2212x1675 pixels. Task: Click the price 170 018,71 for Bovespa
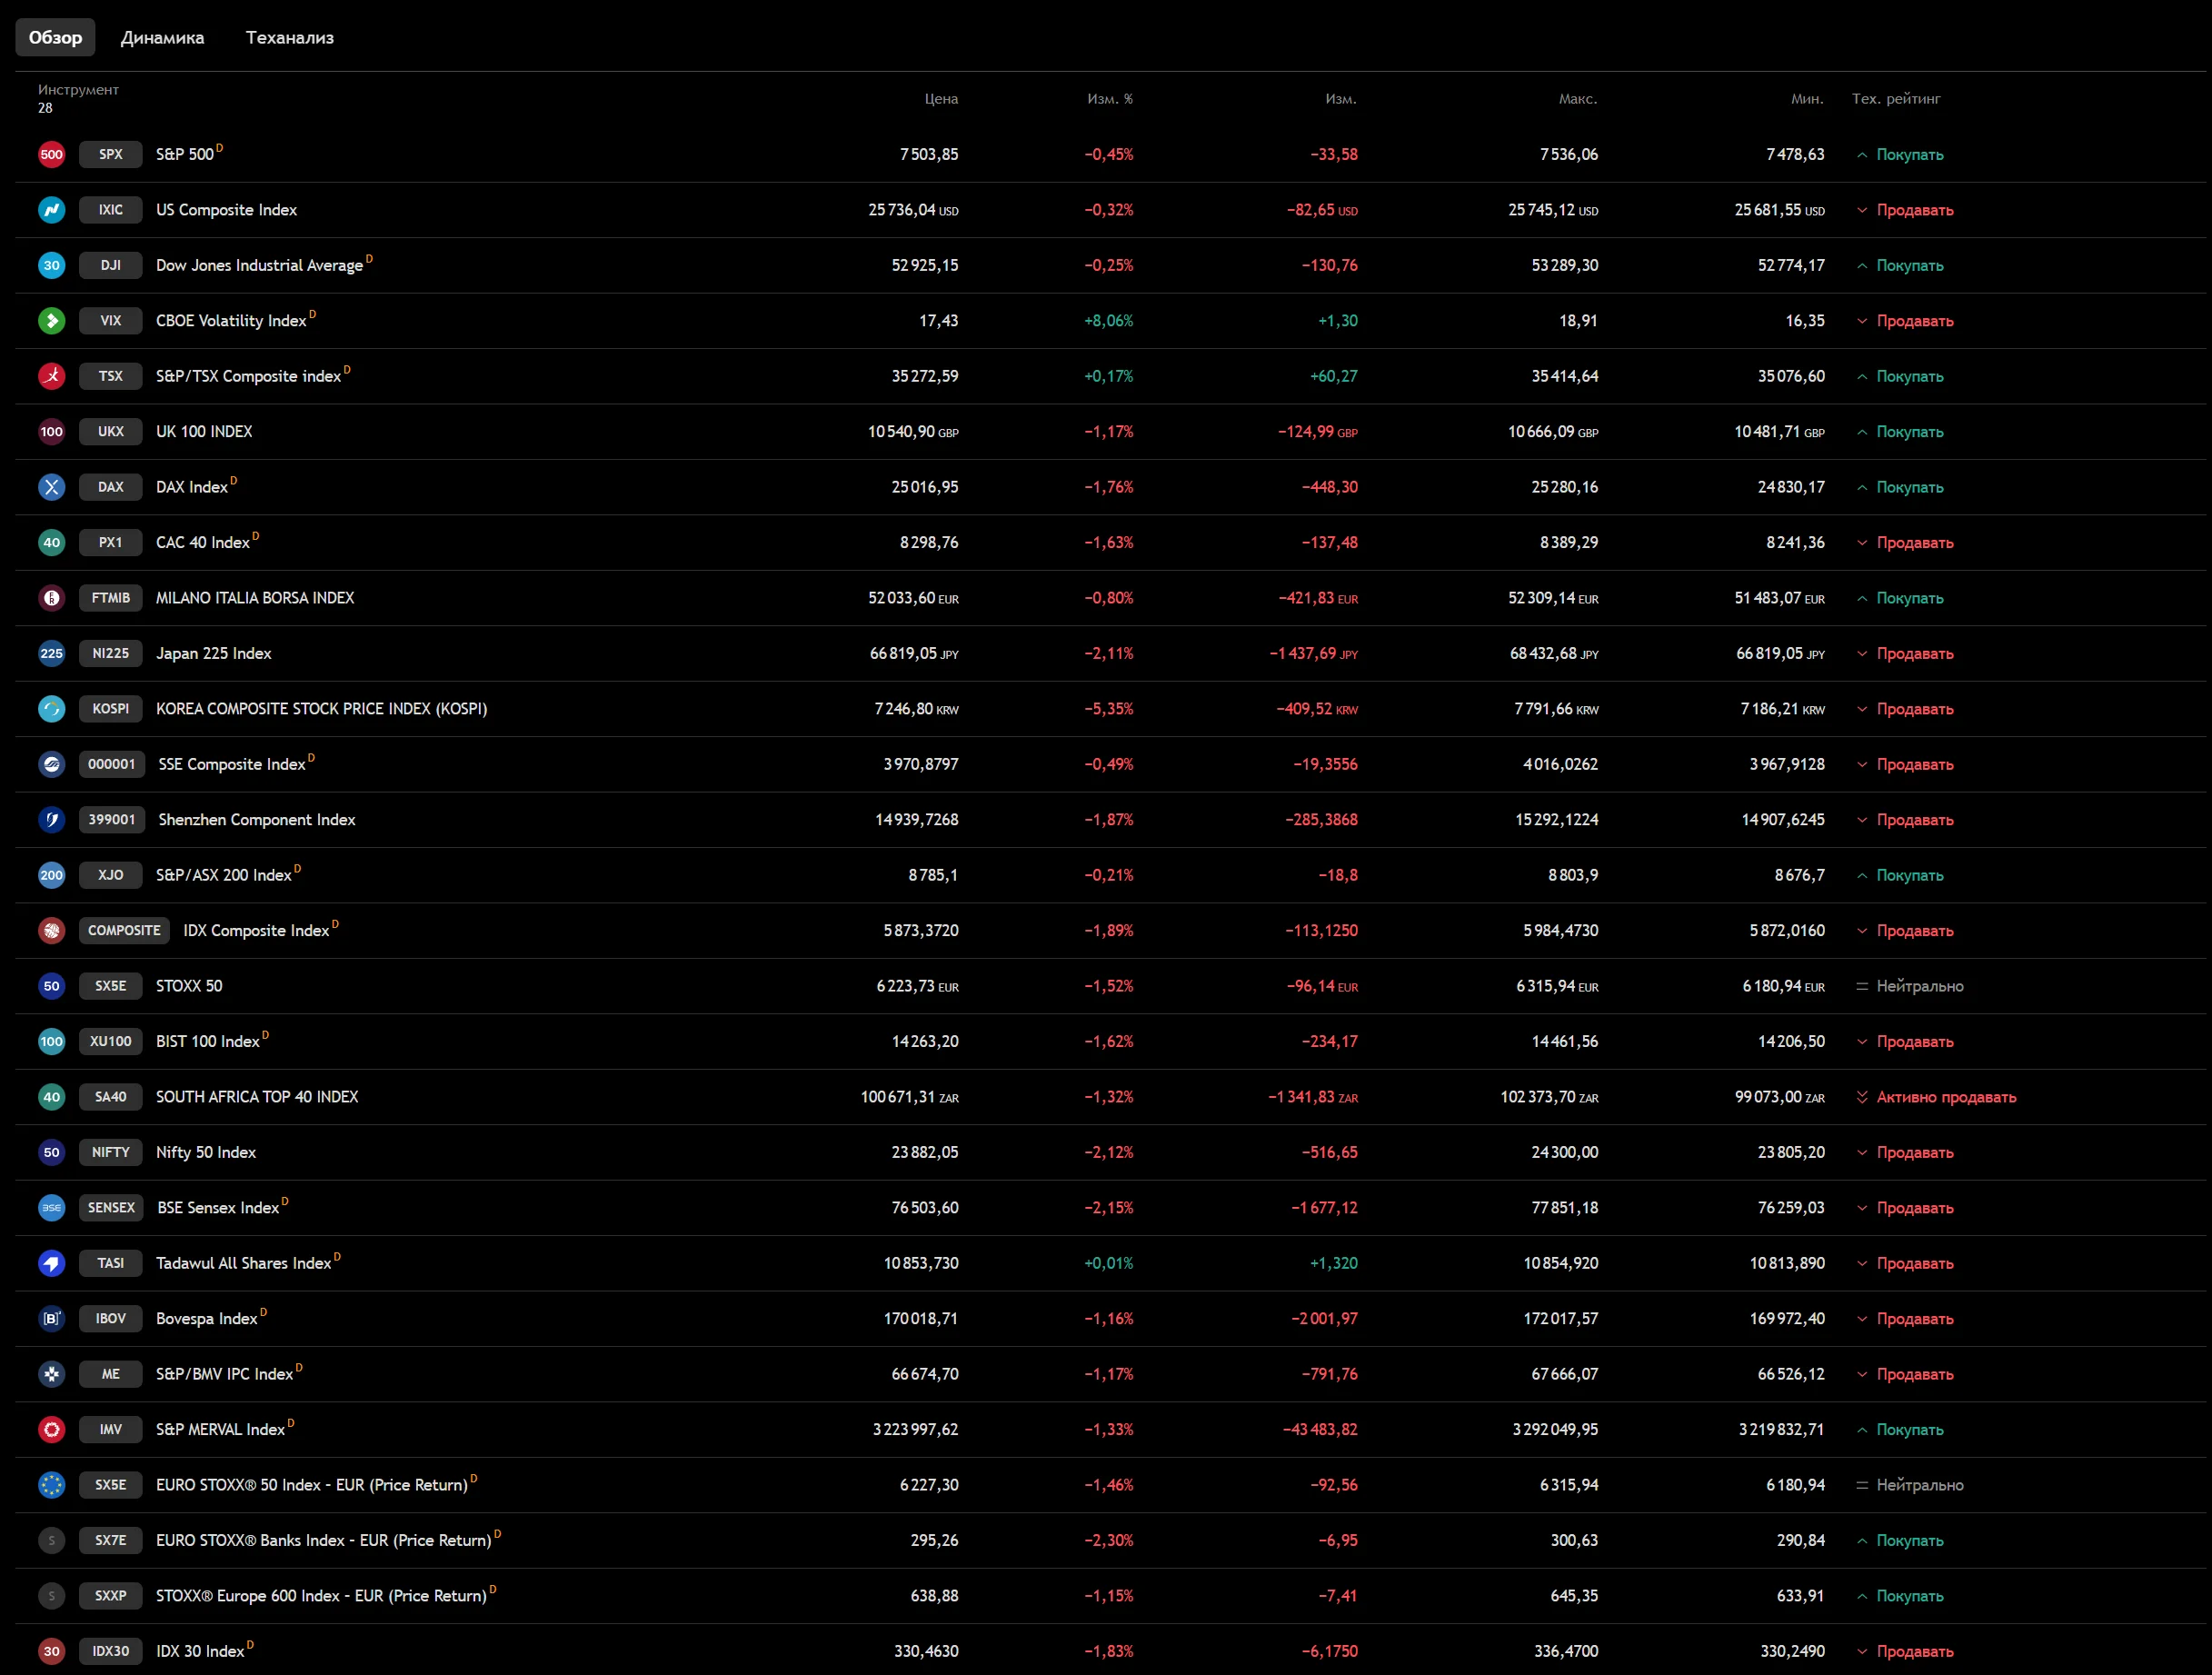[921, 1319]
